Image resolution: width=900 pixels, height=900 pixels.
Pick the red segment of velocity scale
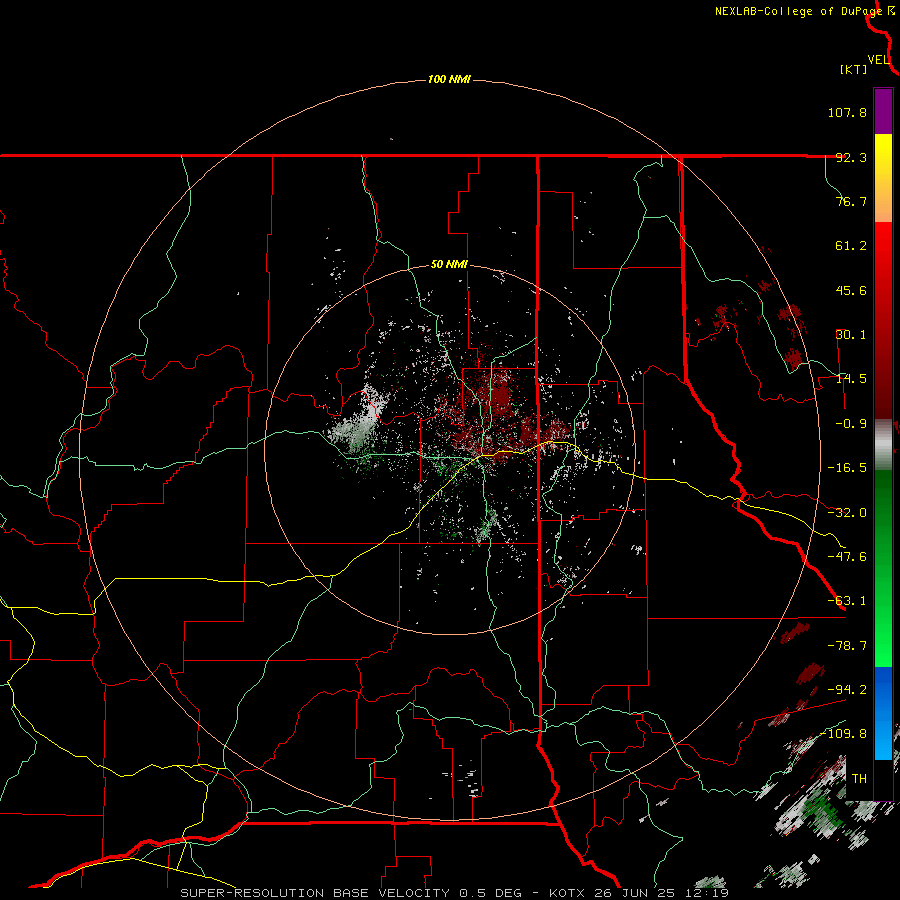click(883, 320)
